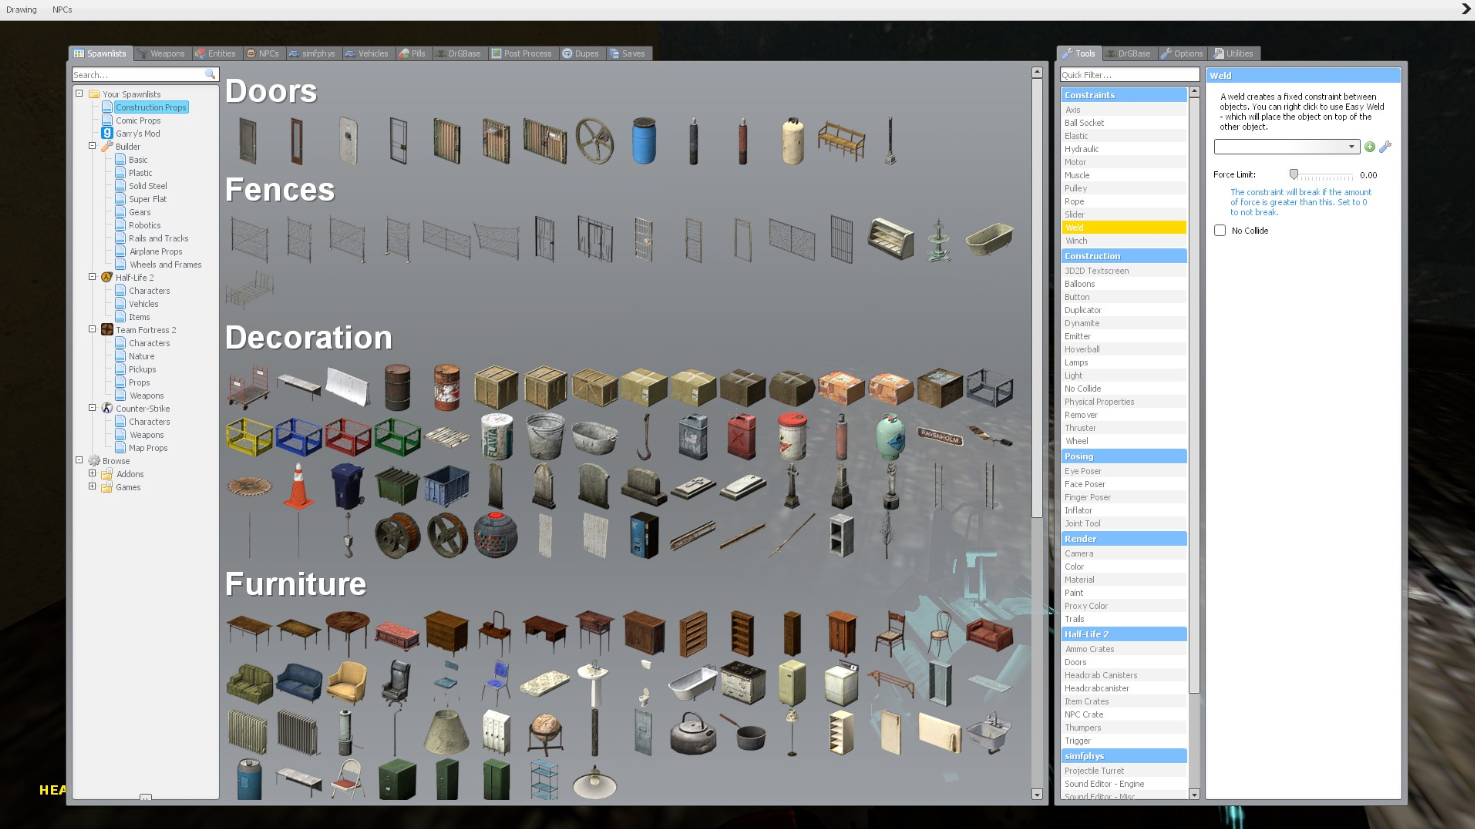Spawn the white washing machine prop
1475x829 pixels.
pyautogui.click(x=841, y=682)
